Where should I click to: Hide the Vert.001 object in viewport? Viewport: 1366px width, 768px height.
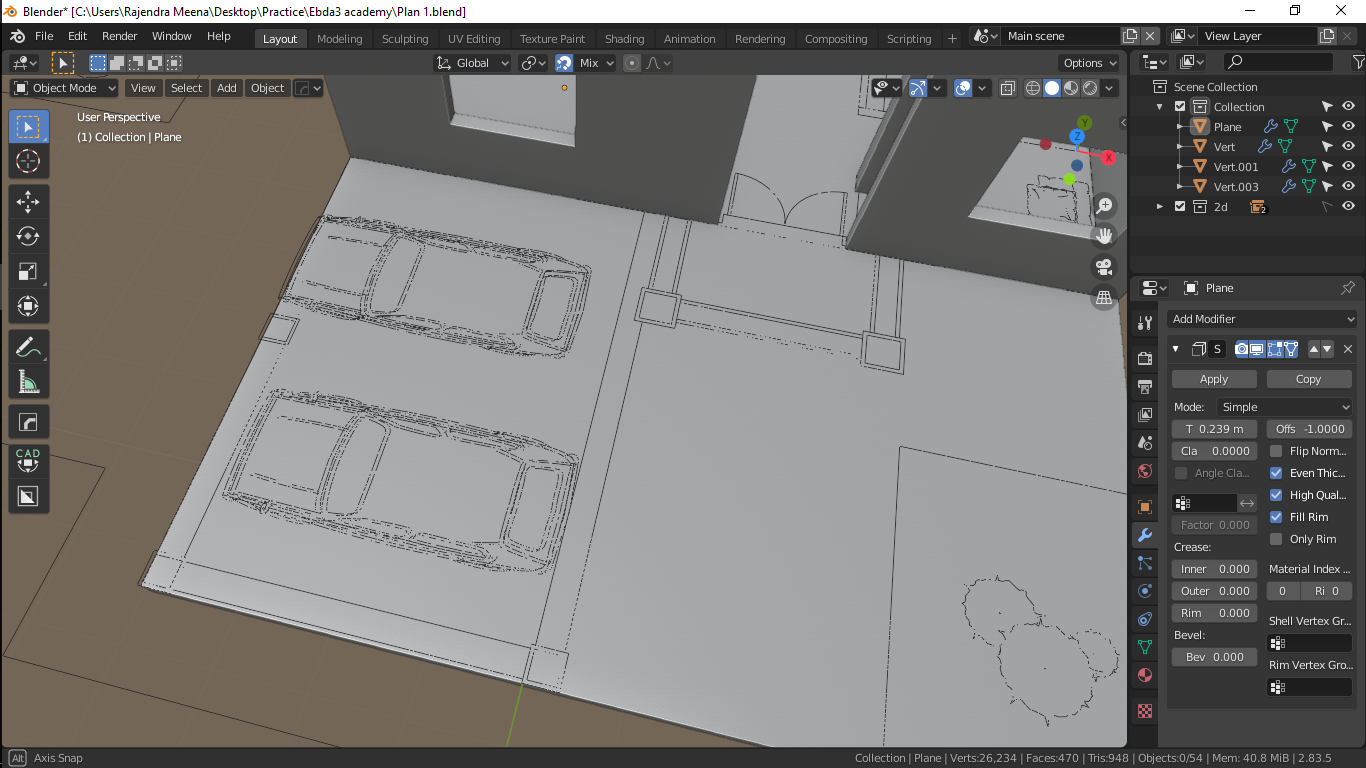(1348, 167)
